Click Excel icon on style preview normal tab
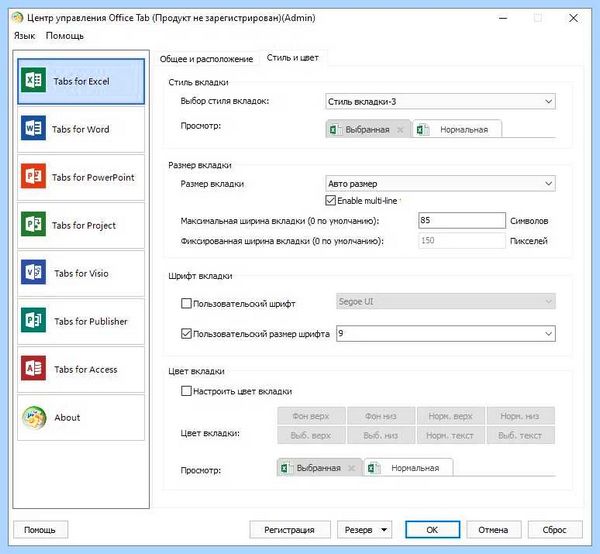600x554 pixels. point(422,130)
